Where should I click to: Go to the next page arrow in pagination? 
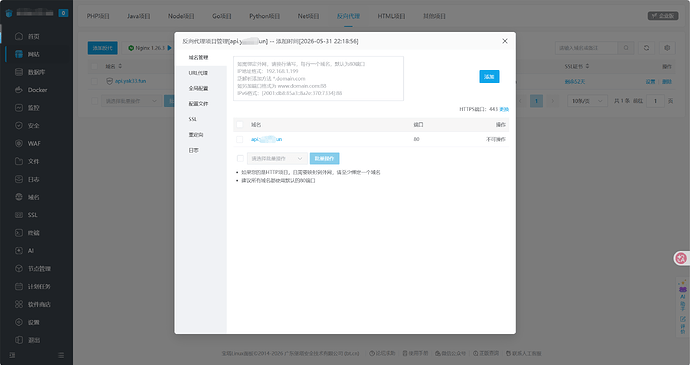[x=553, y=101]
